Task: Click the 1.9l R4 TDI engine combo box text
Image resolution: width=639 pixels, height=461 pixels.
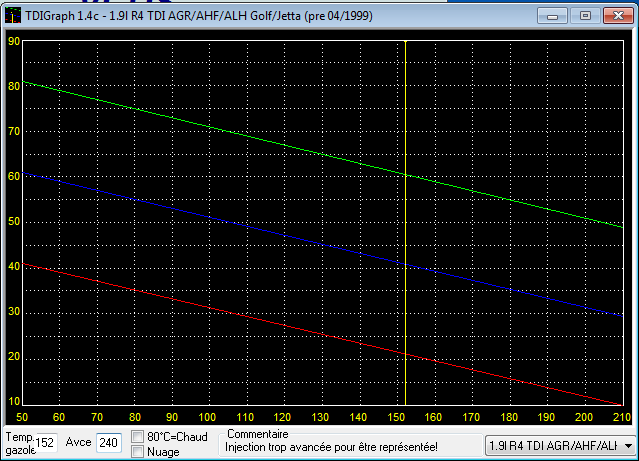Action: pyautogui.click(x=551, y=445)
